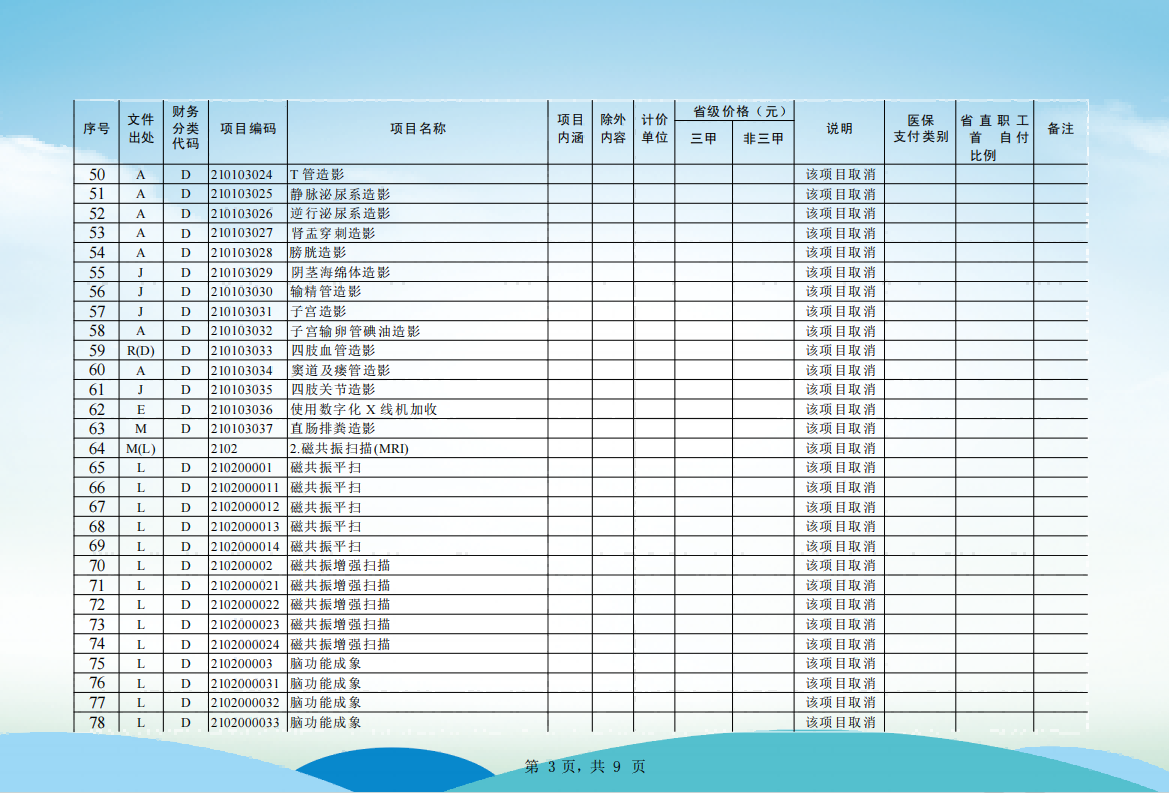Click the 除外内容 column header
This screenshot has height=793, width=1169.
(613, 129)
